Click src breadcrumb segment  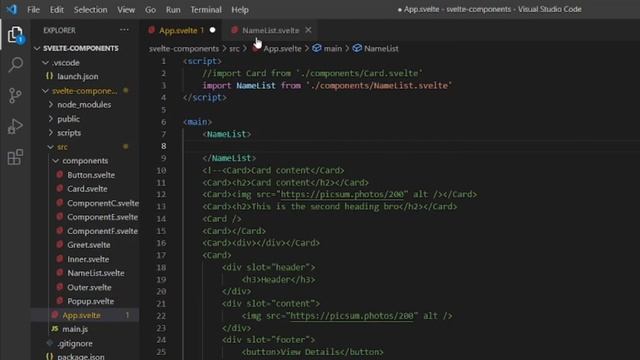click(x=234, y=49)
